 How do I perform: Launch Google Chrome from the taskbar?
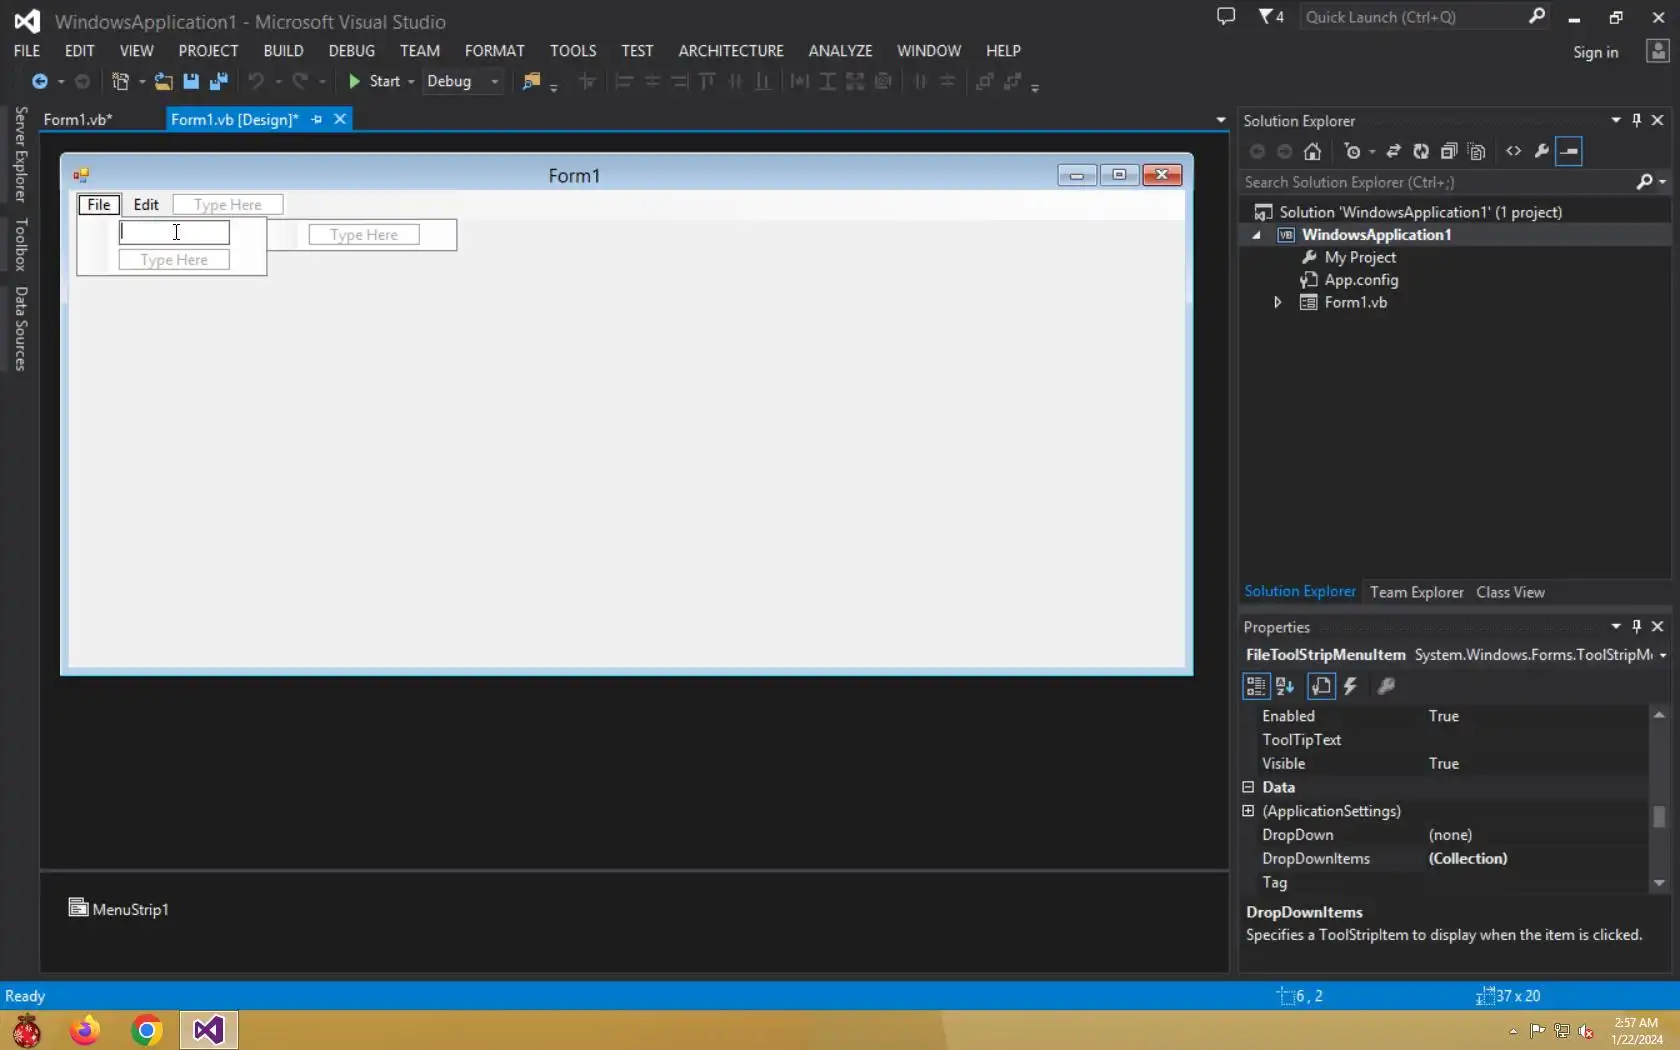pos(146,1030)
